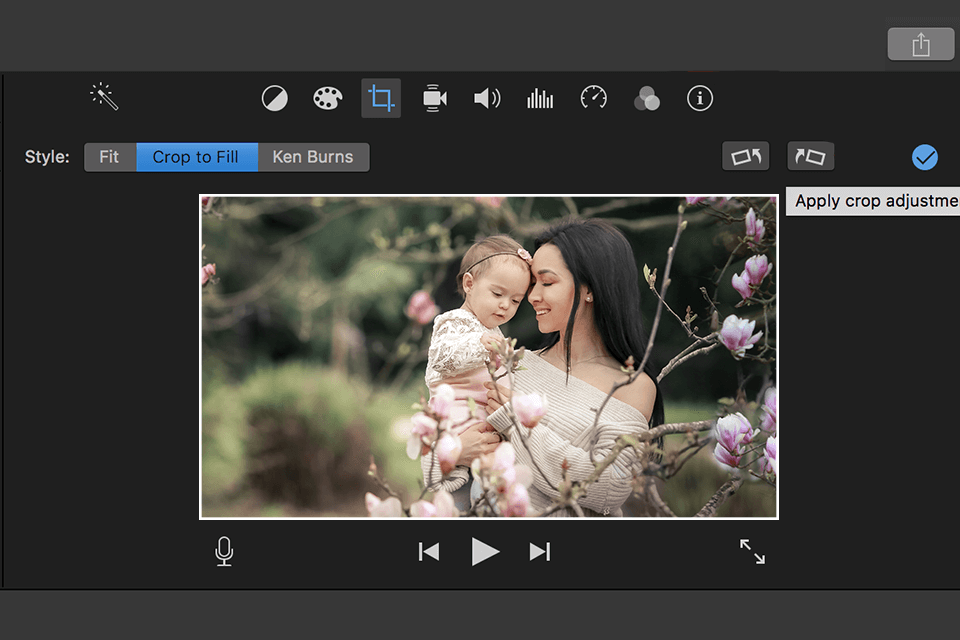960x640 pixels.
Task: Click the magic wand auto-enhance icon
Action: [x=104, y=97]
